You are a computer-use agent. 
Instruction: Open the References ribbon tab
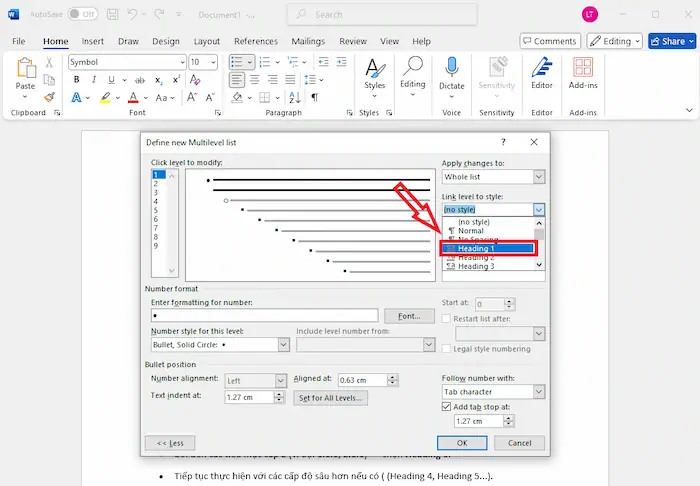[255, 41]
